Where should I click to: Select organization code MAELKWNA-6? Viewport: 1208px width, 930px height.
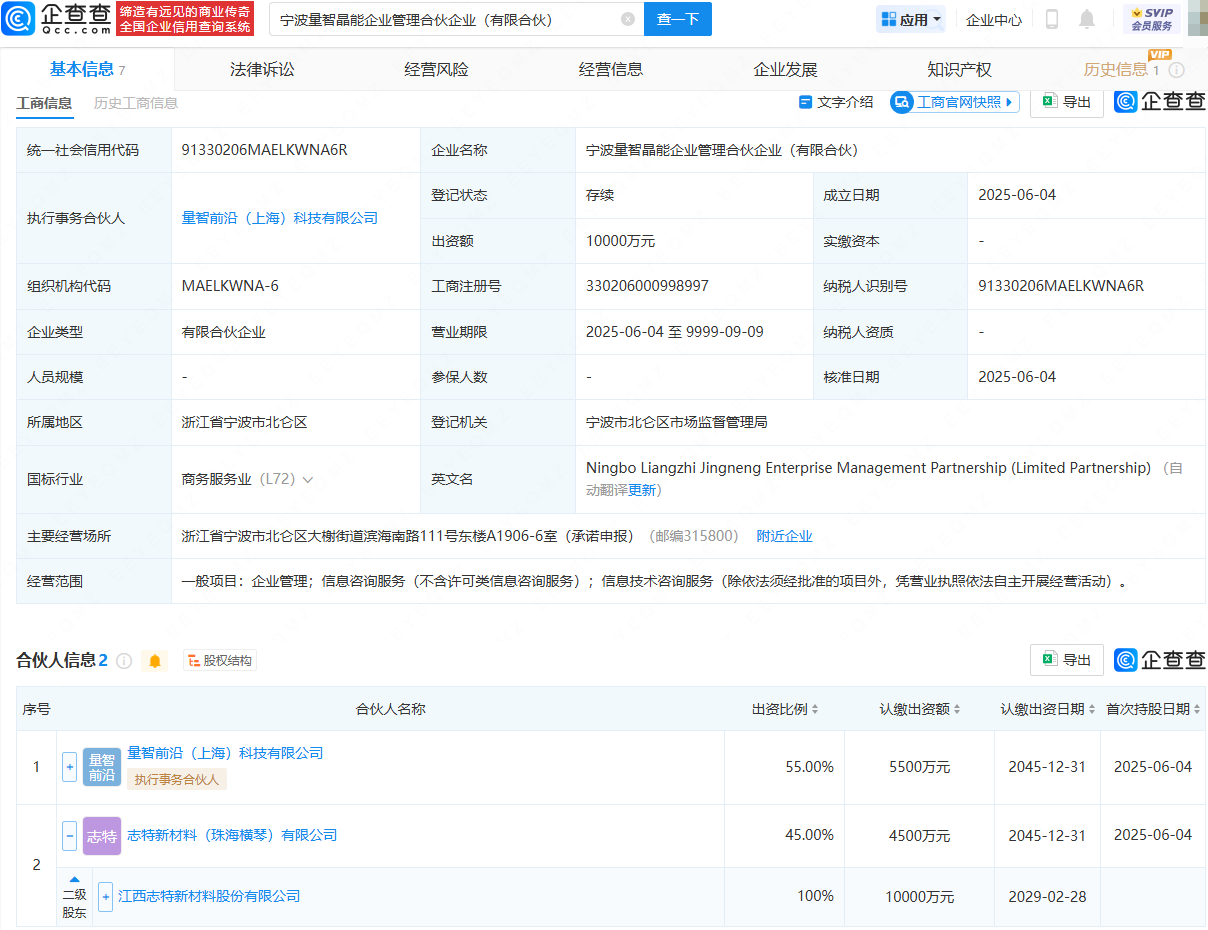click(x=230, y=286)
